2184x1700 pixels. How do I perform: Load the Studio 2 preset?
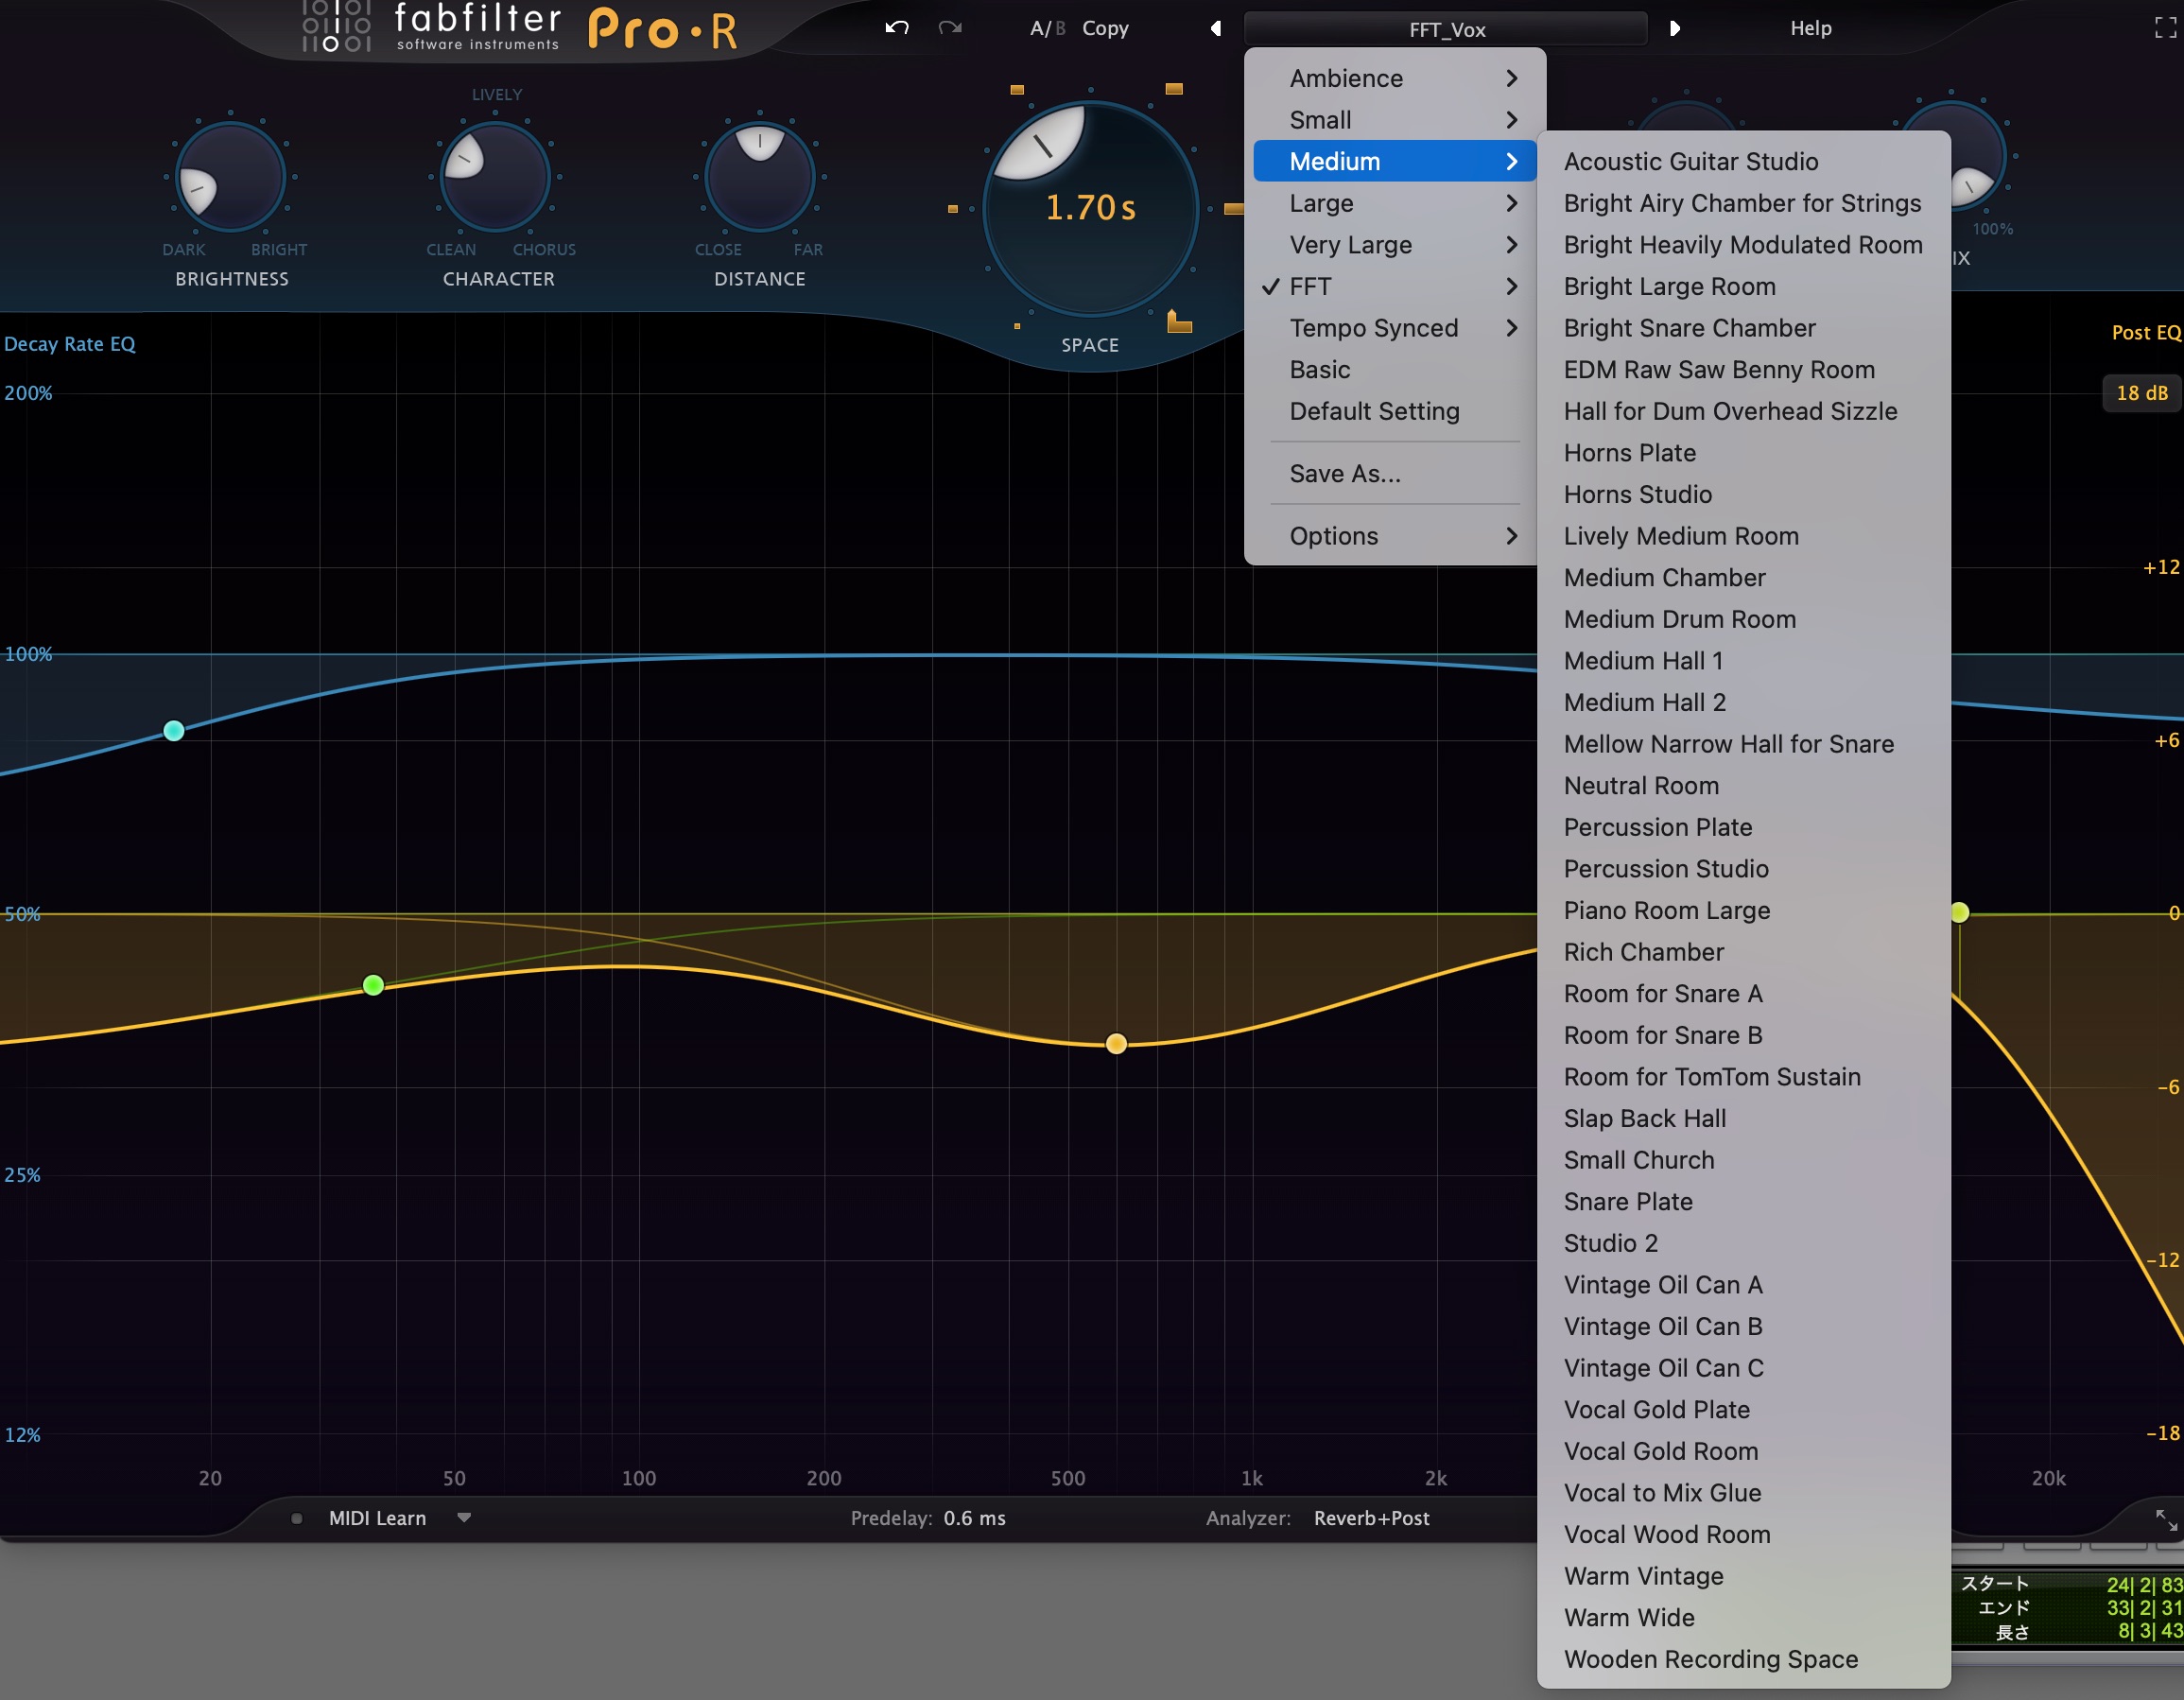pos(1743,1243)
